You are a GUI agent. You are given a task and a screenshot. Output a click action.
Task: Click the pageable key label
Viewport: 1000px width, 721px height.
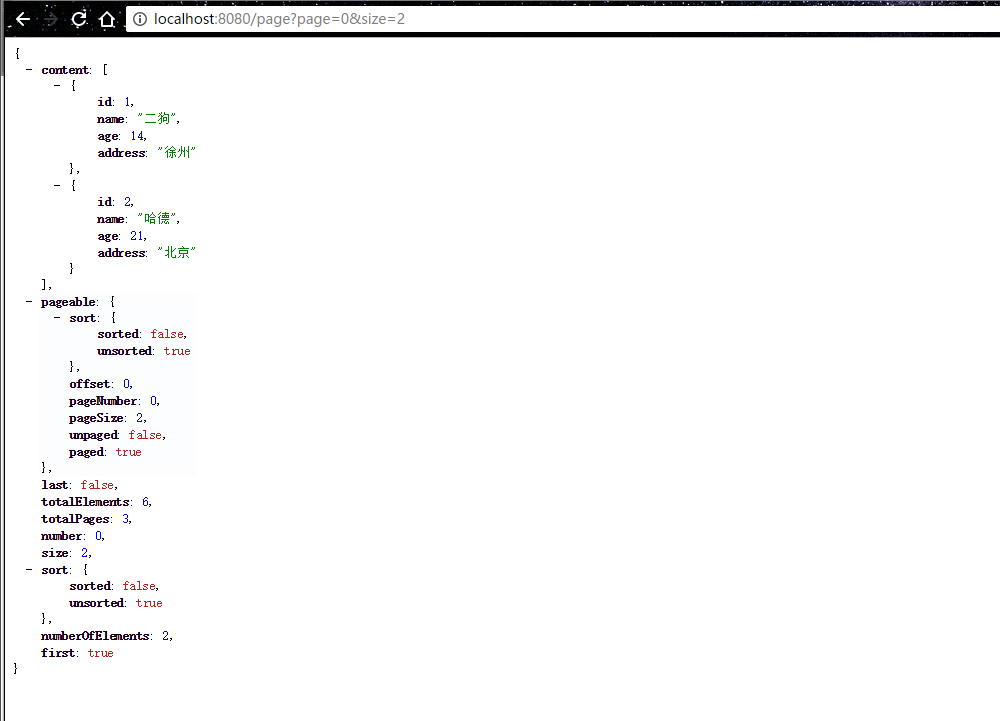(69, 302)
